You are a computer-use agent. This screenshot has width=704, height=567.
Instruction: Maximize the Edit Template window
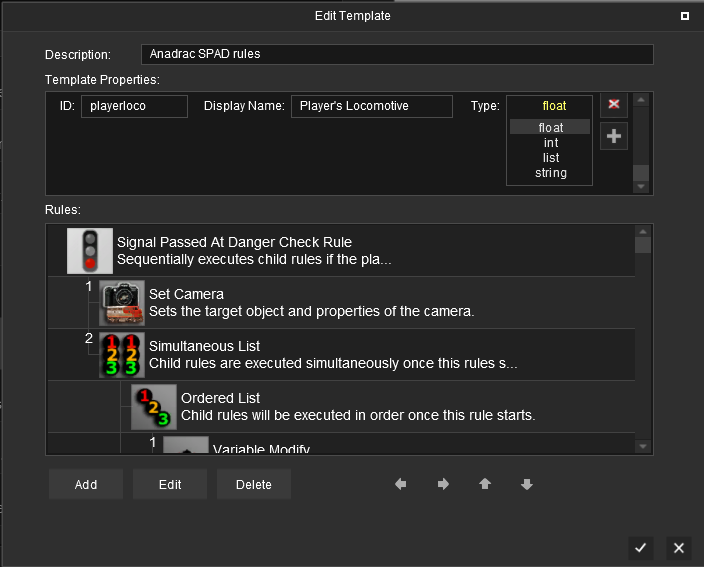685,16
